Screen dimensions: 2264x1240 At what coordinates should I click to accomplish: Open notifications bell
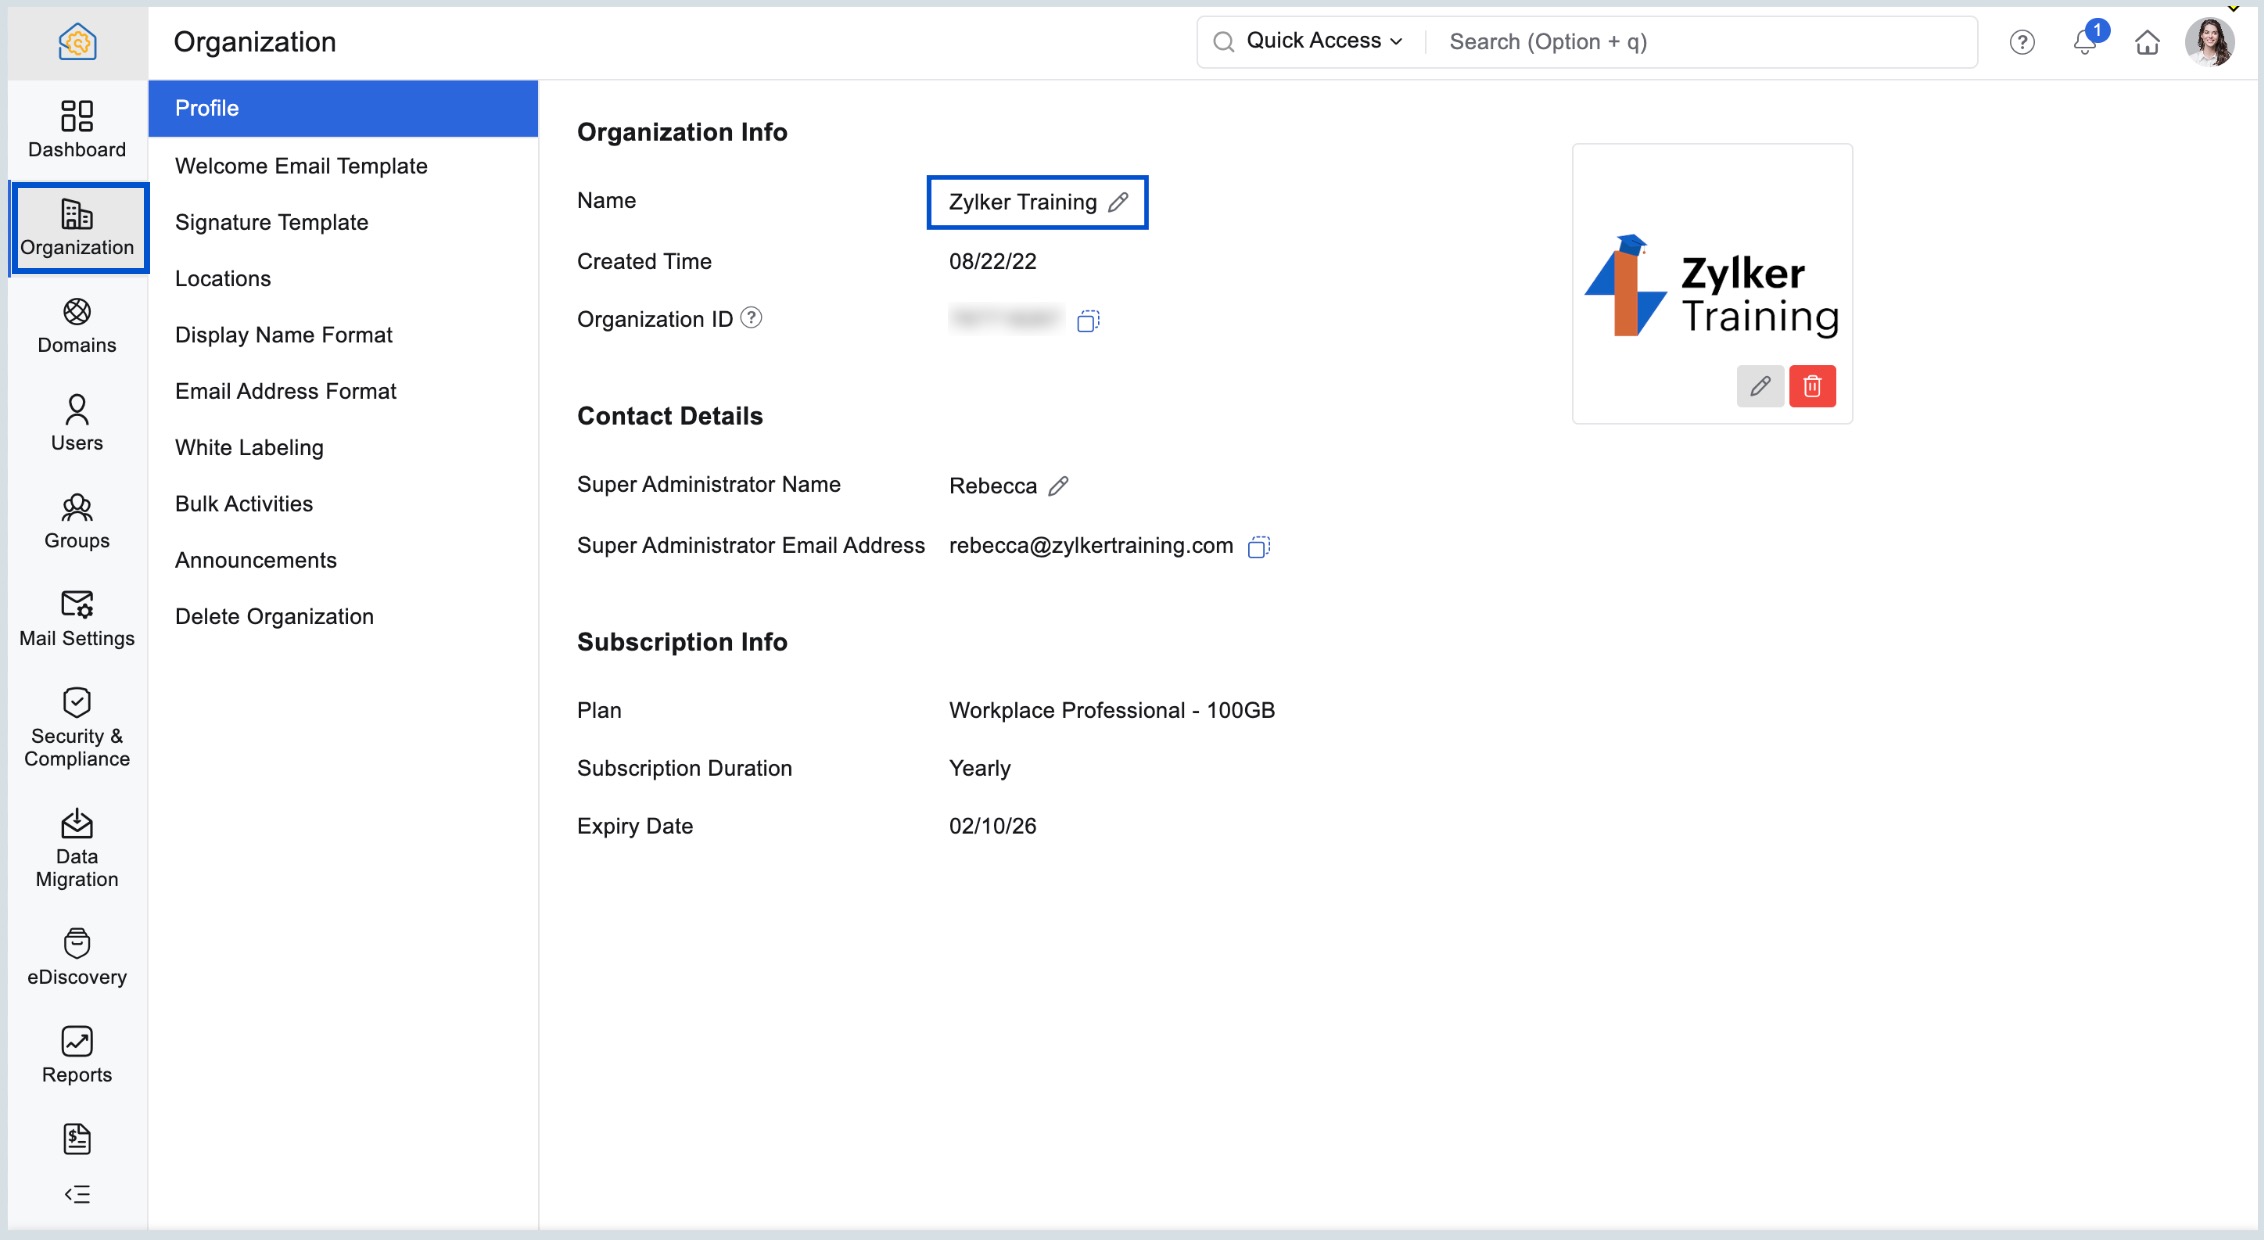click(x=2085, y=42)
